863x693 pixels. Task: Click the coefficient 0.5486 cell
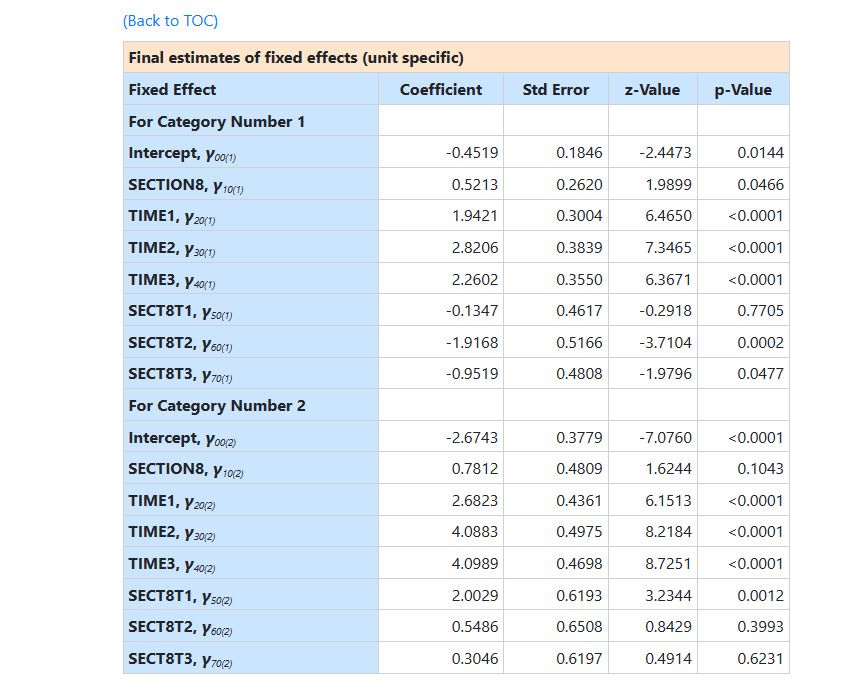pos(475,627)
